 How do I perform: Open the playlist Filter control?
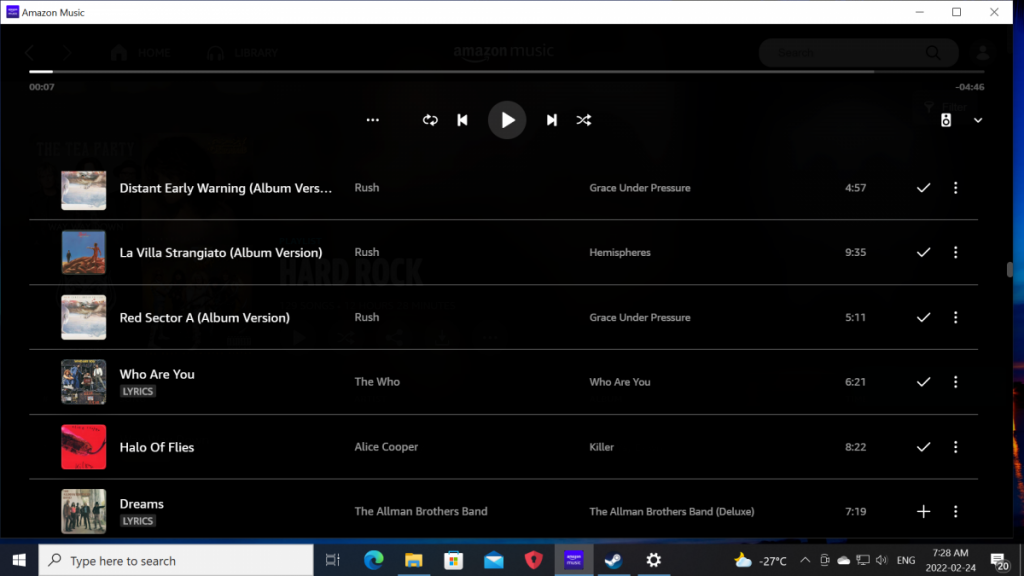946,106
